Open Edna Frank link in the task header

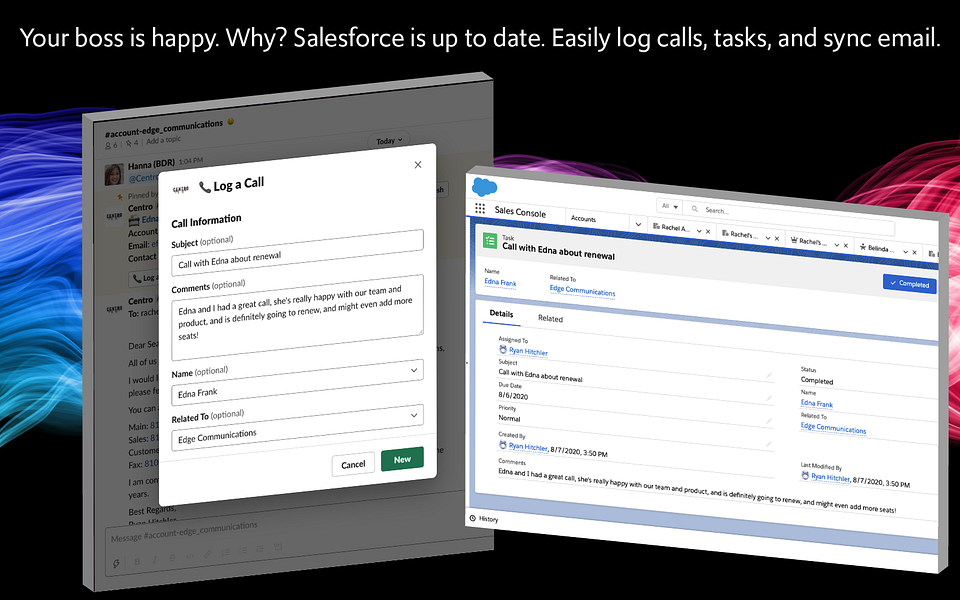pyautogui.click(x=500, y=282)
